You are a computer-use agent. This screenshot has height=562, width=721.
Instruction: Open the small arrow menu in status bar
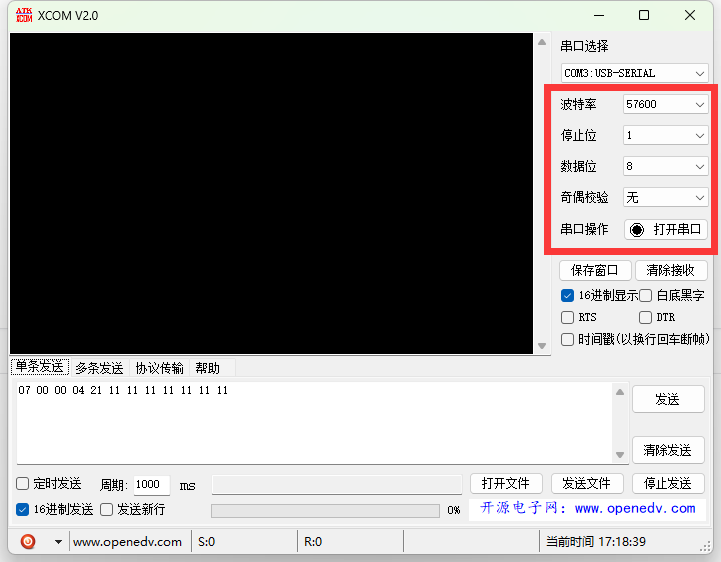click(58, 542)
